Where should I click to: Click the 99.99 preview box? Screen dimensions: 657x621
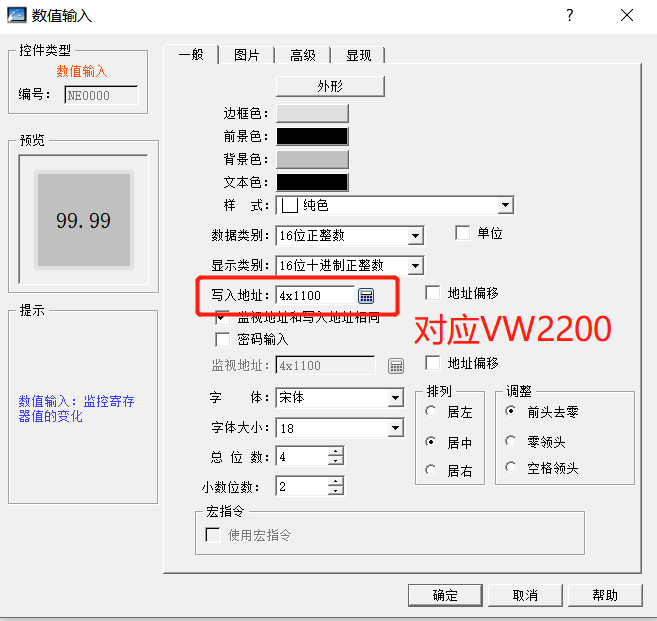click(x=84, y=220)
